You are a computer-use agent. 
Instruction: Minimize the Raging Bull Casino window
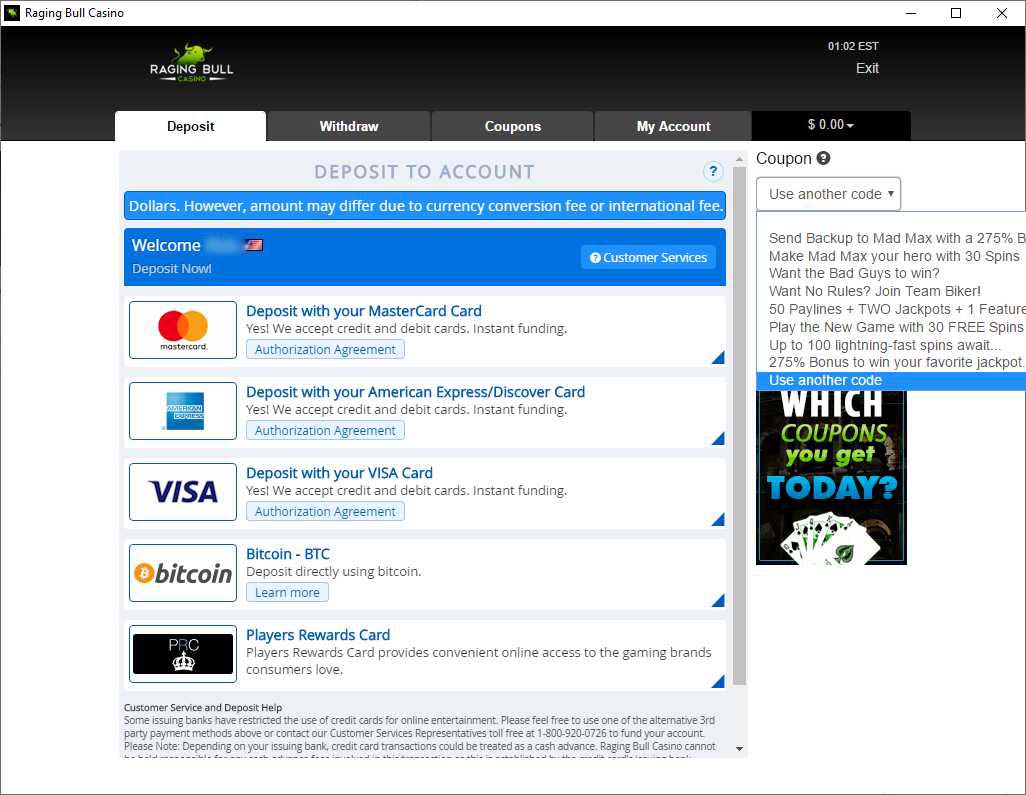click(x=910, y=13)
